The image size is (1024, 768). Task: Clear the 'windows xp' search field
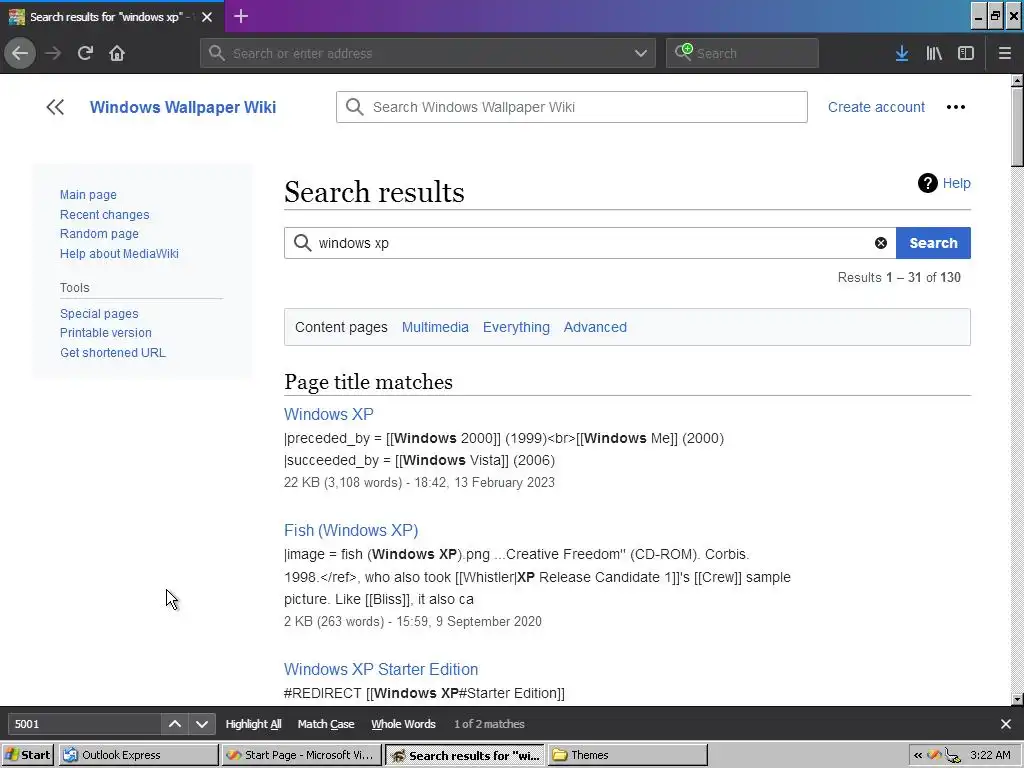(x=881, y=243)
